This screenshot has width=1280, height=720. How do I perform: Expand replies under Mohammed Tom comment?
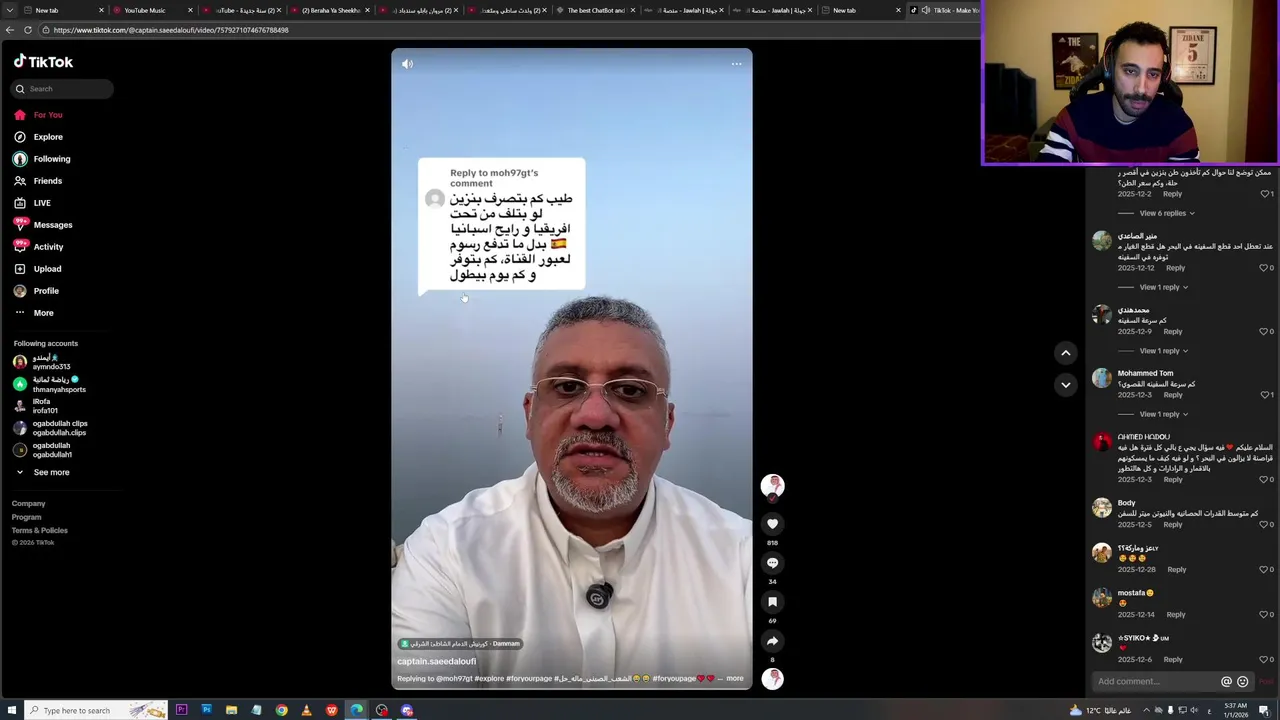[1163, 414]
